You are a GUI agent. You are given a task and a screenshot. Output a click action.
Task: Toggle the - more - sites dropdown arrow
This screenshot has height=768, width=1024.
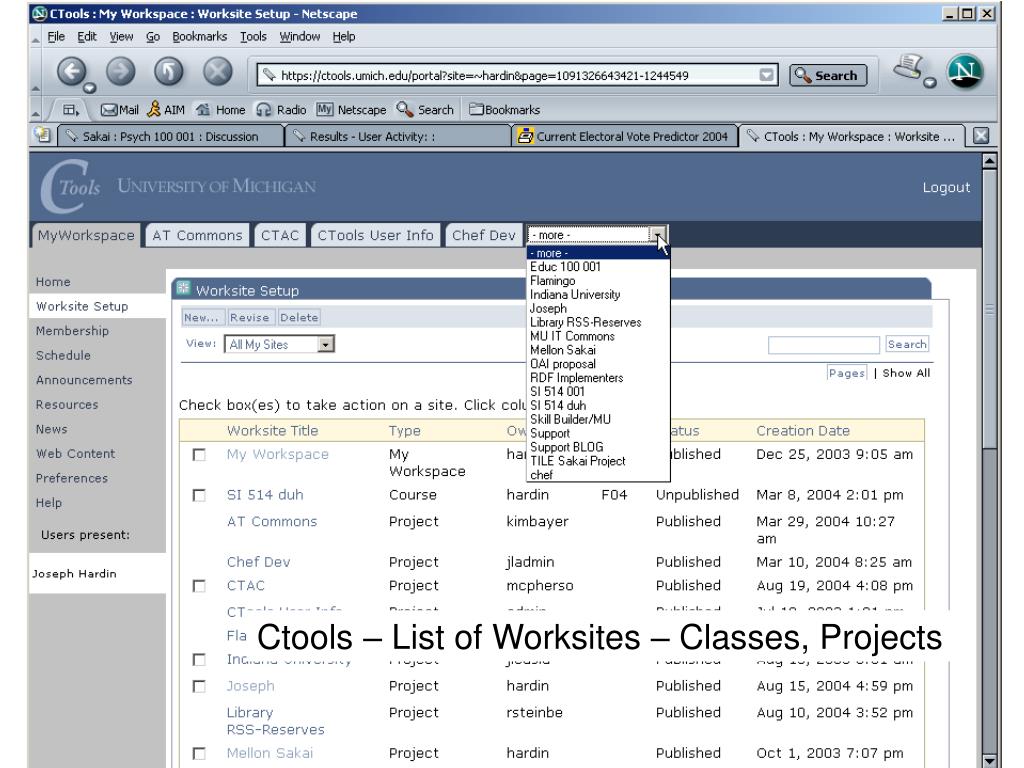[x=658, y=234]
